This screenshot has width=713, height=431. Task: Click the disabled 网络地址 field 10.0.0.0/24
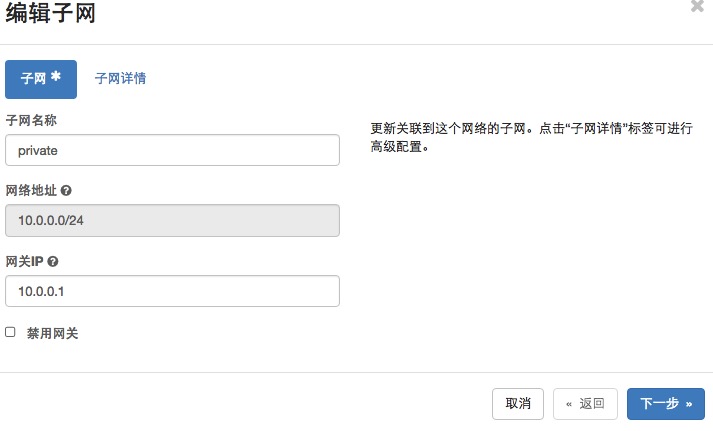(172, 220)
